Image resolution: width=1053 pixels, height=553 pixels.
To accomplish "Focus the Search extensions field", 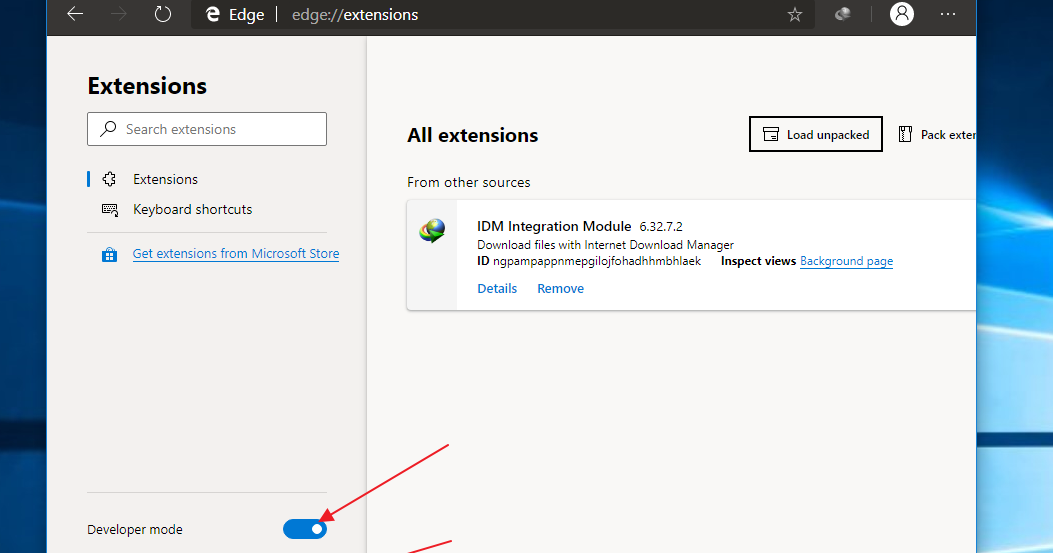I will 207,129.
